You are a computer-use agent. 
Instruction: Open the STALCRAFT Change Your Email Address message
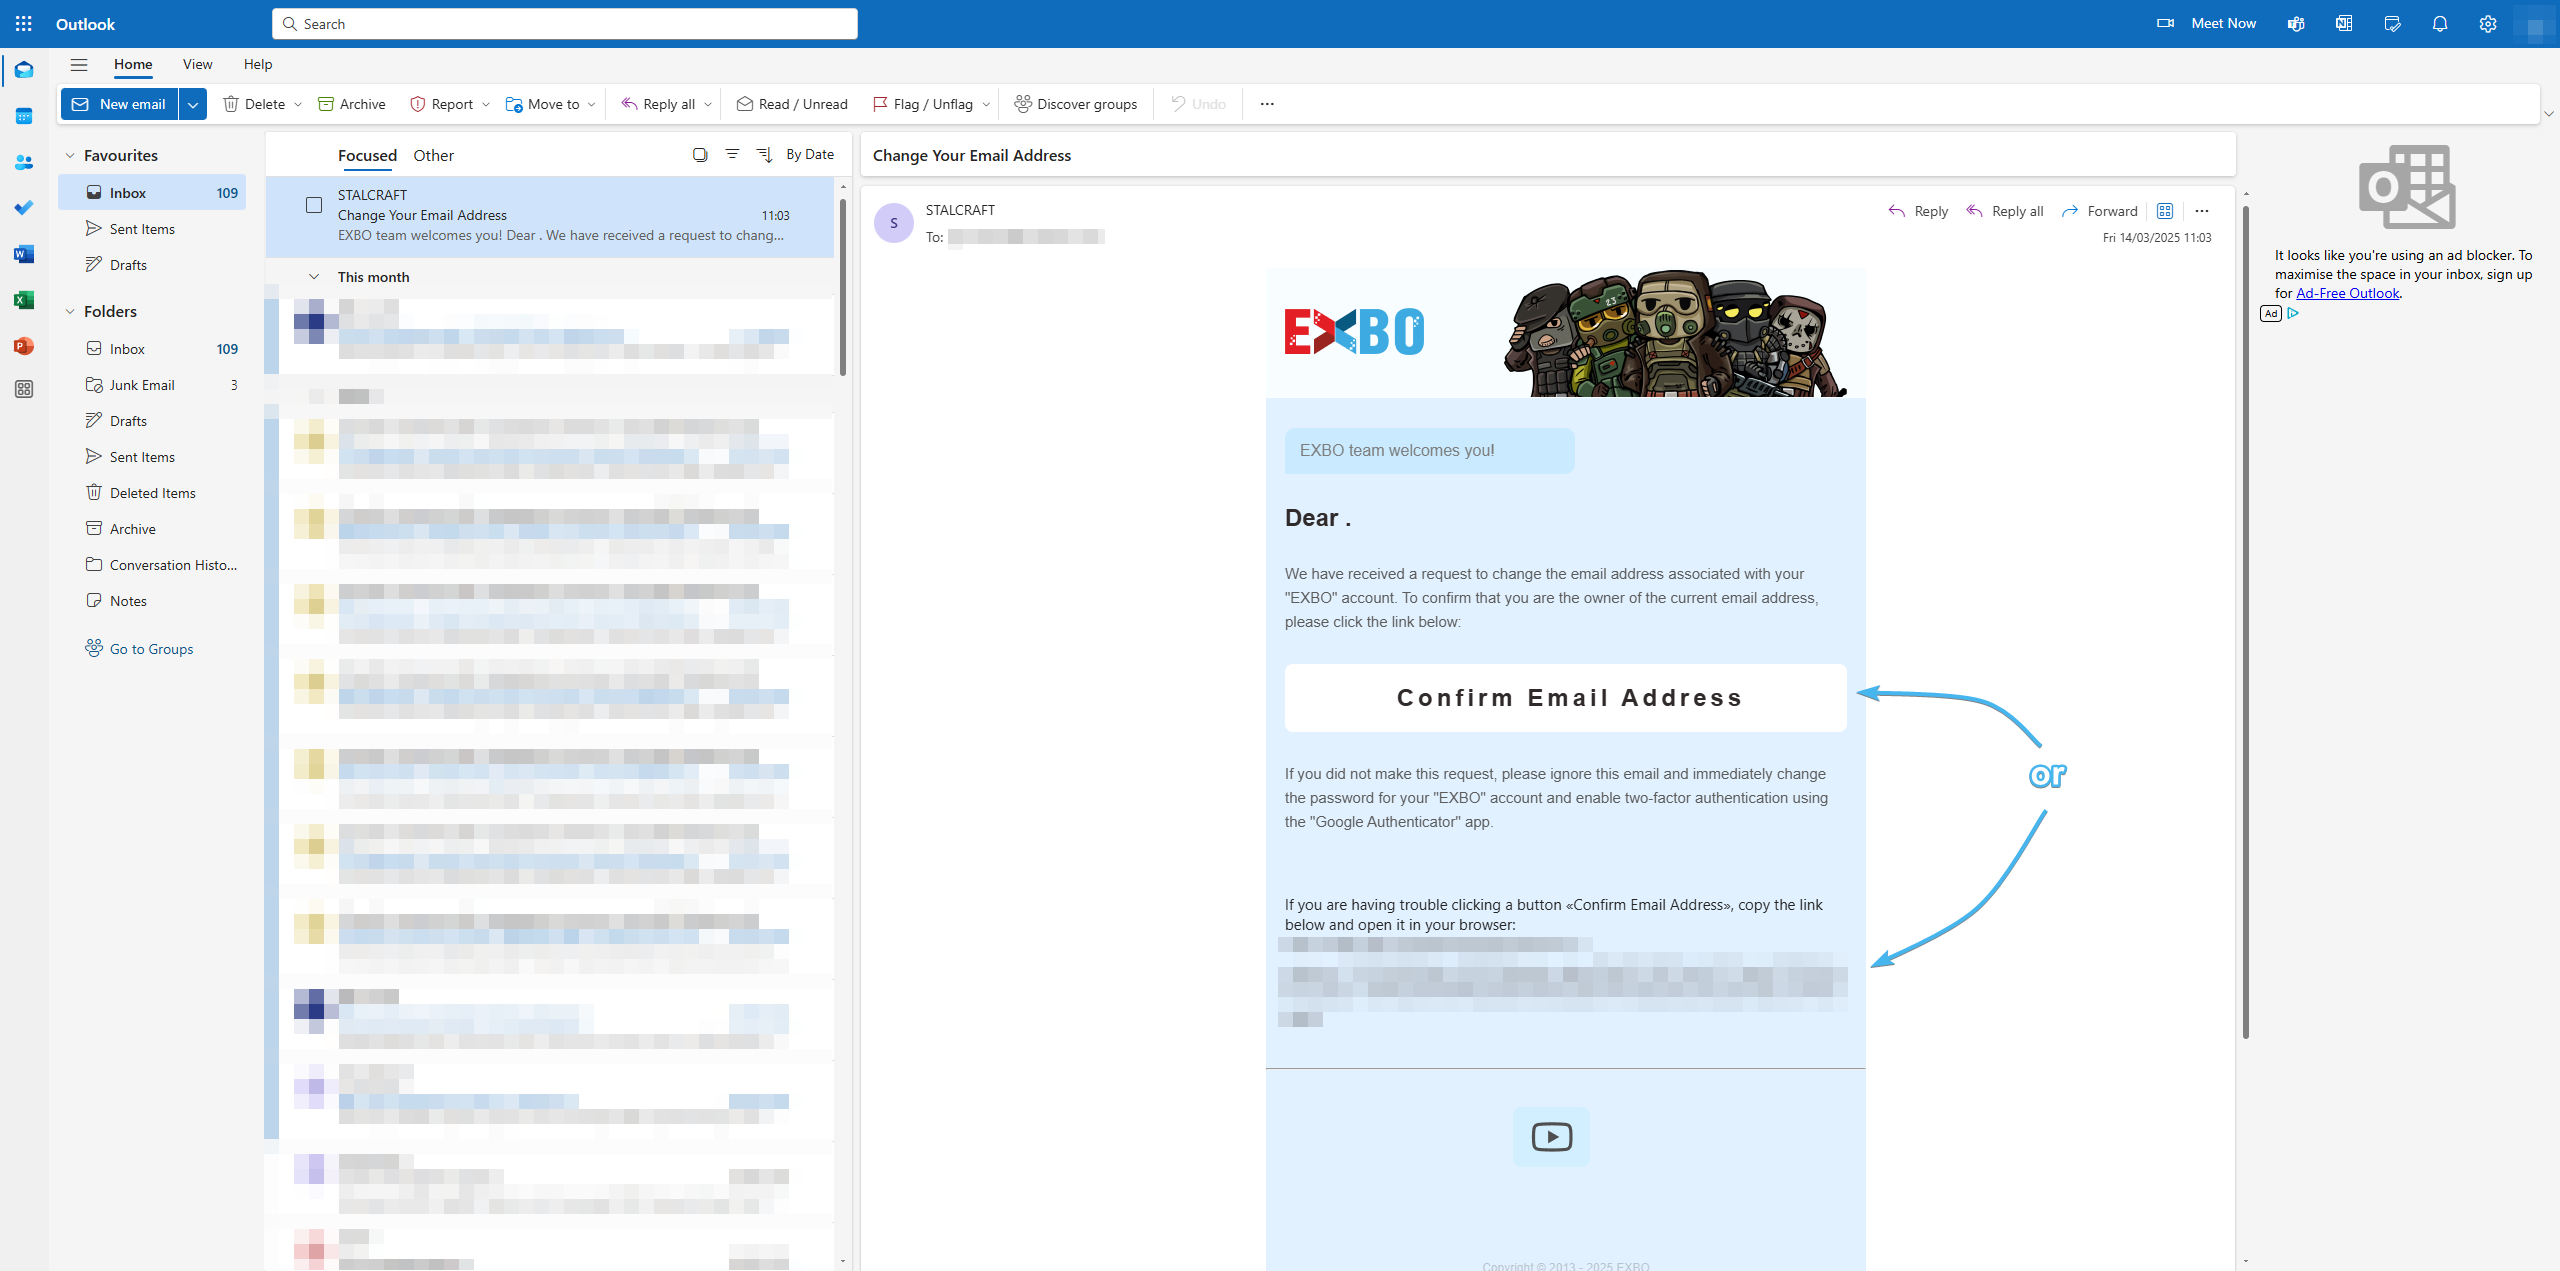tap(550, 216)
